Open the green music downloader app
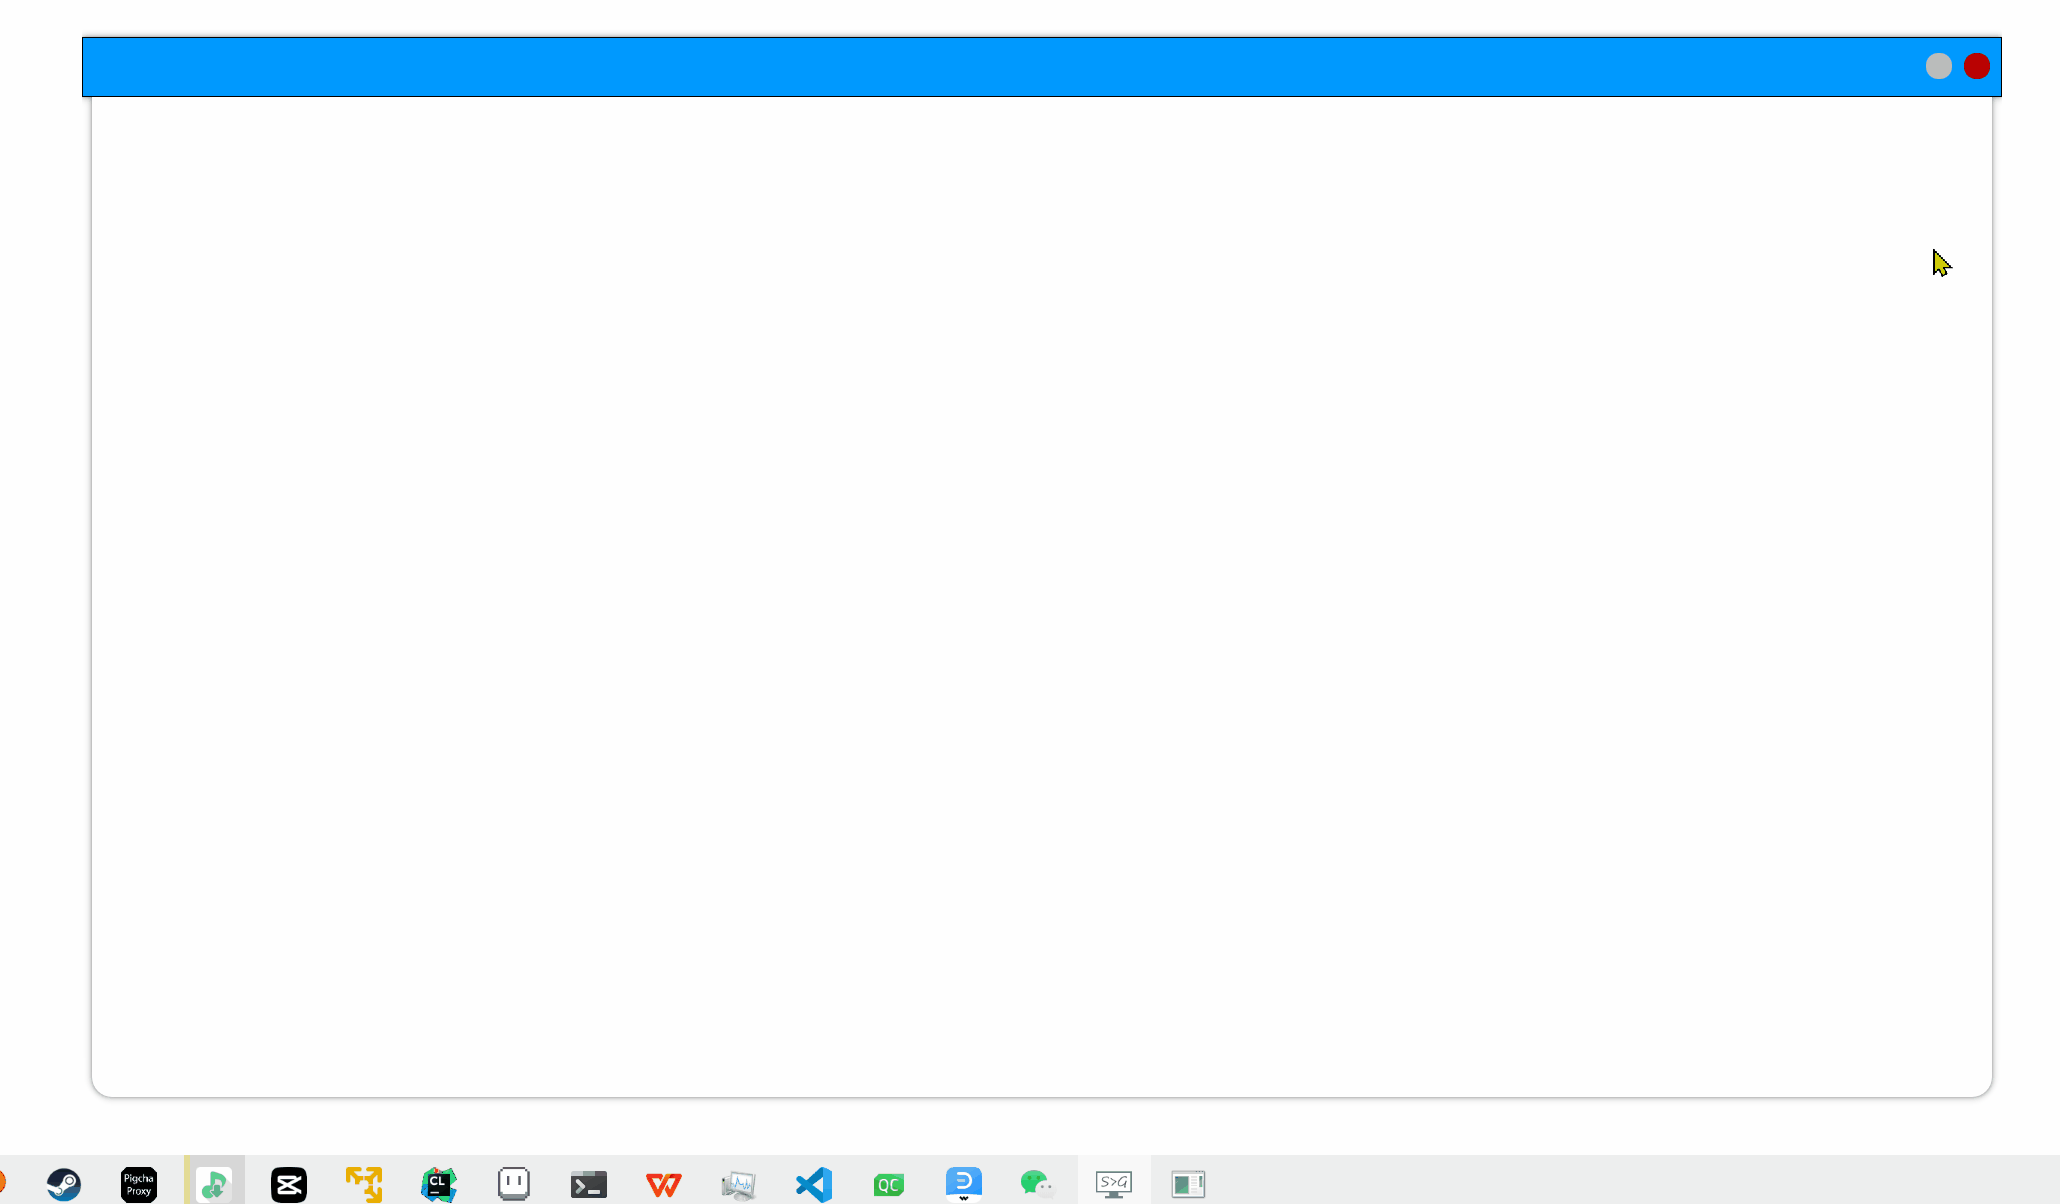 pyautogui.click(x=214, y=1184)
